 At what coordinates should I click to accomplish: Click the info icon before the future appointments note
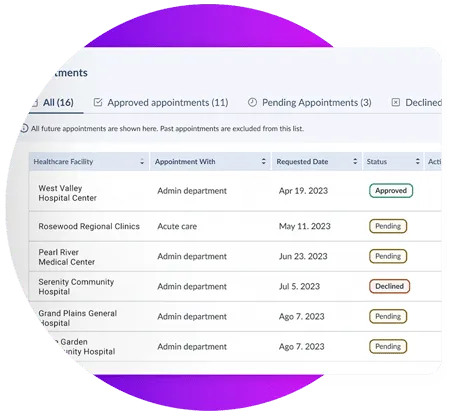click(24, 128)
